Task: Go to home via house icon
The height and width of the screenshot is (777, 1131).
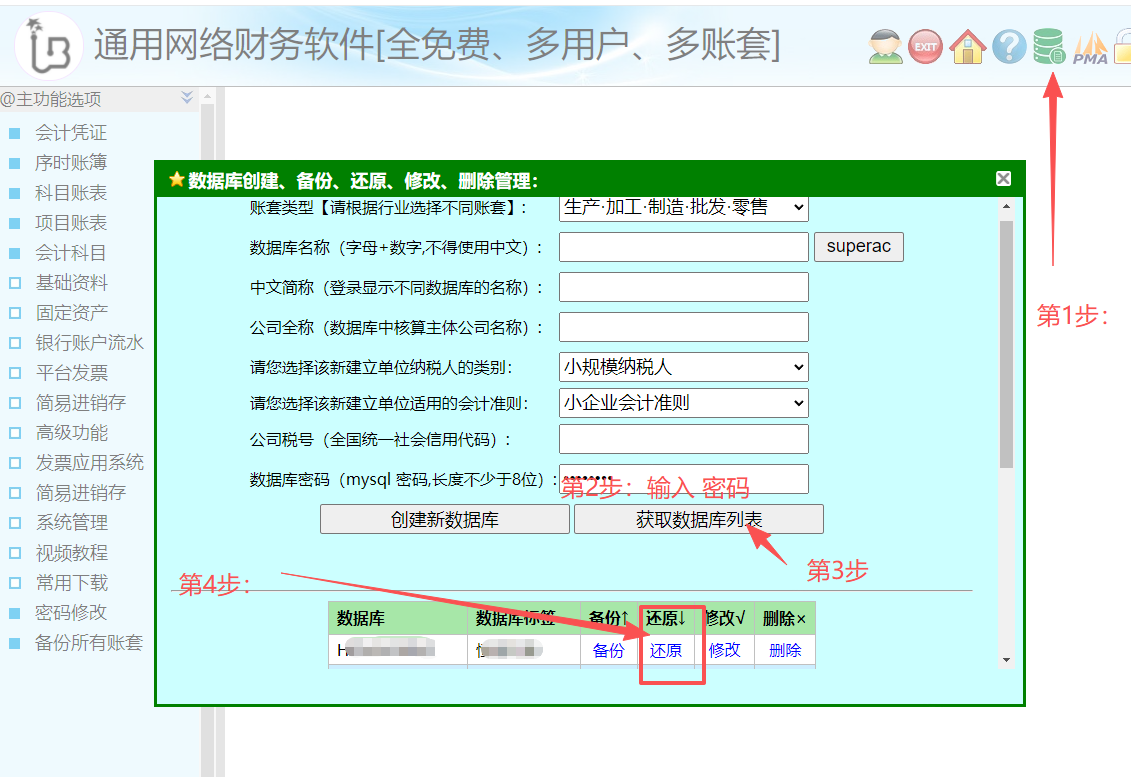Action: (967, 46)
